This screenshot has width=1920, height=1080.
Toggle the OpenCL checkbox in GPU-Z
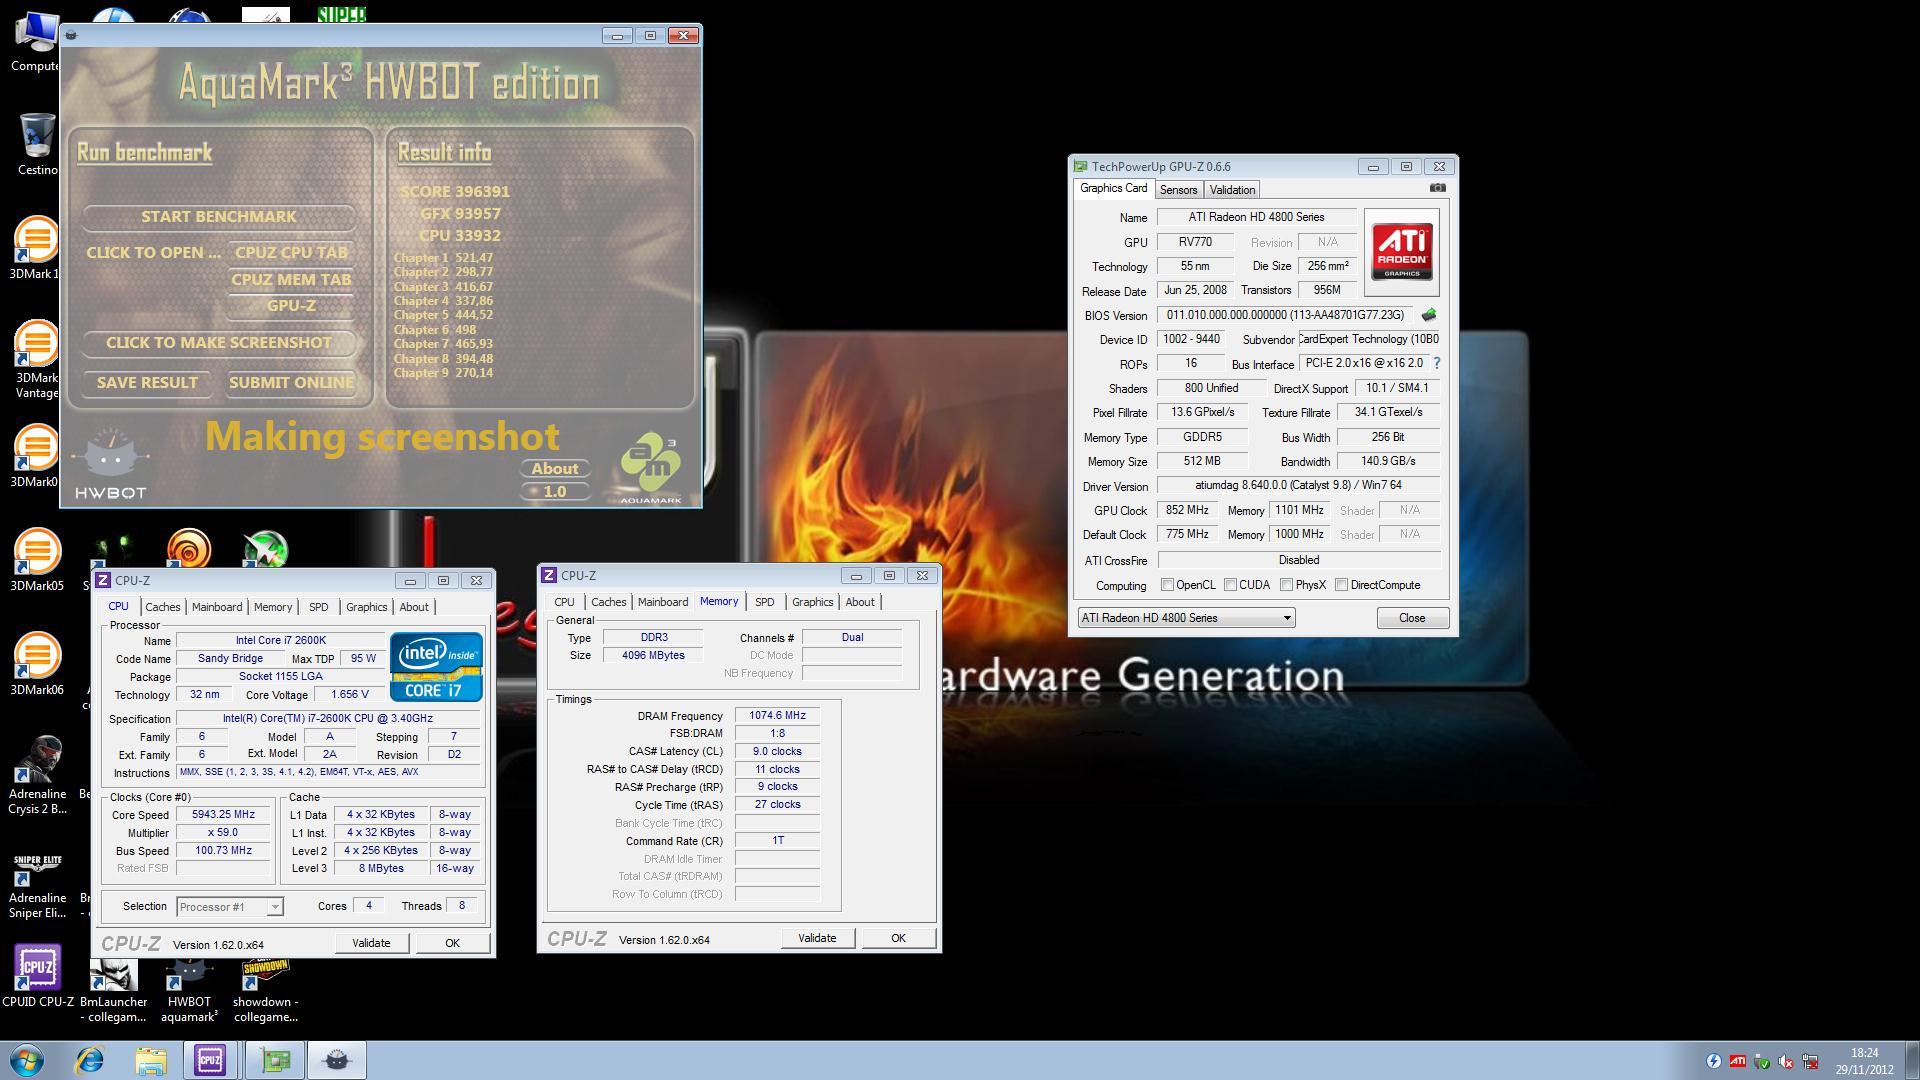1167,585
